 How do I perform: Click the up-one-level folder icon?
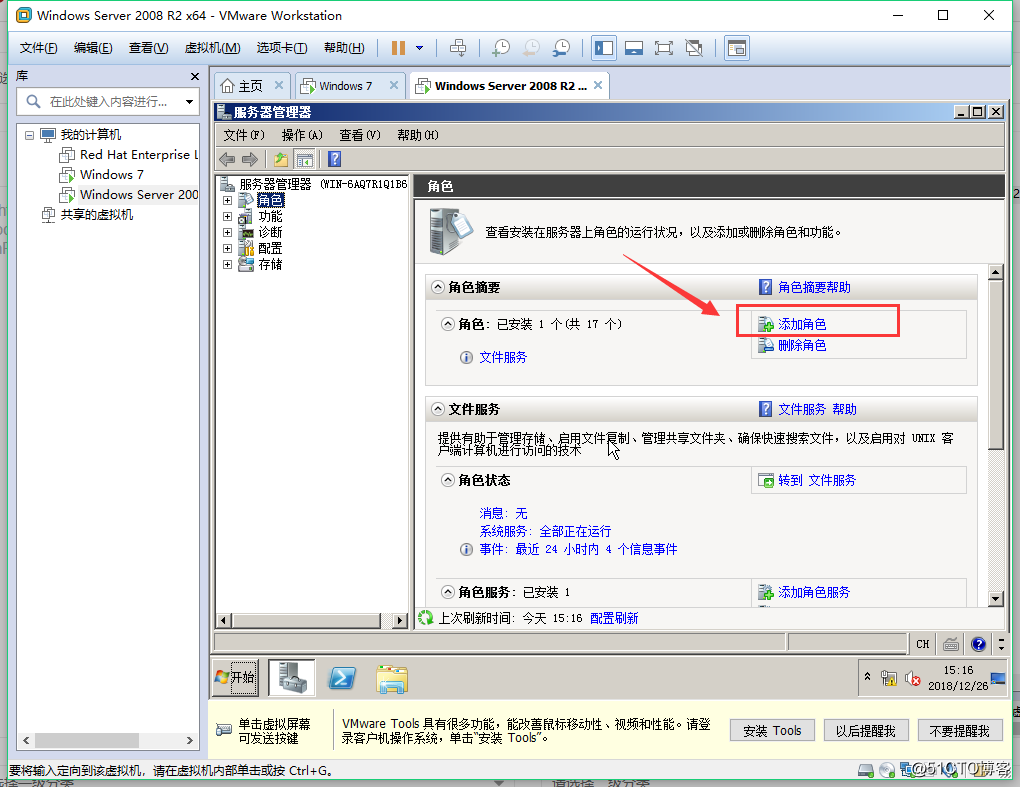point(280,159)
